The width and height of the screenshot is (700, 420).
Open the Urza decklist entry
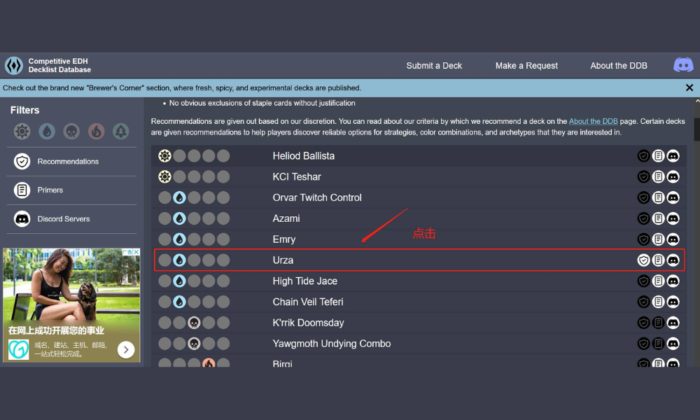(283, 260)
